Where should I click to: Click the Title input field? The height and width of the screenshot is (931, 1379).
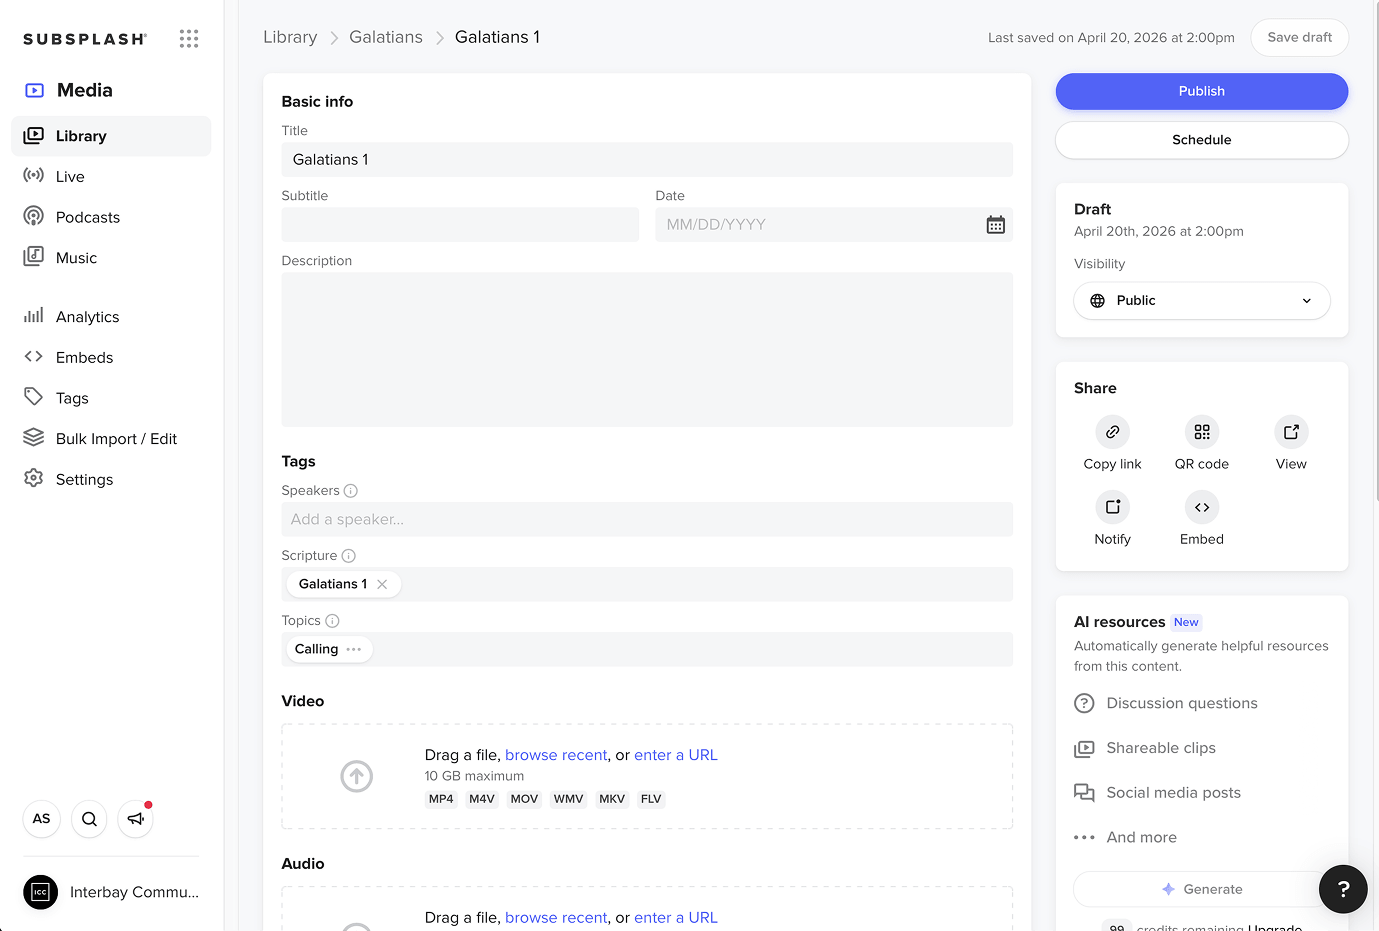point(647,160)
